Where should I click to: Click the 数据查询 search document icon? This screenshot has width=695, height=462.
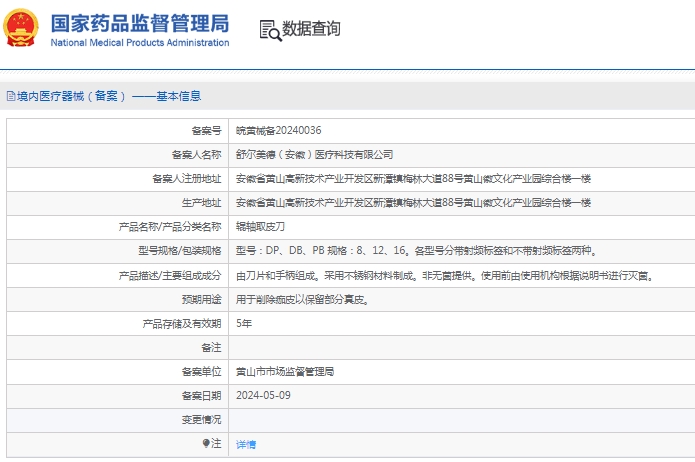coord(270,31)
